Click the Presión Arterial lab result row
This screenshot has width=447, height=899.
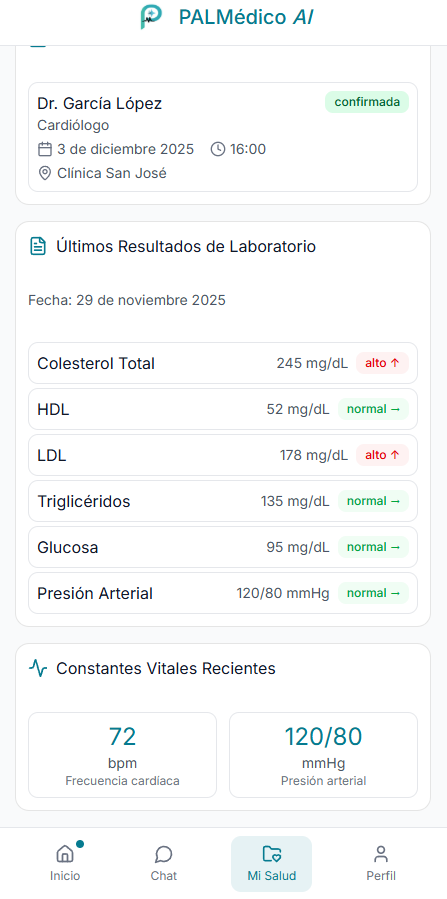(223, 593)
